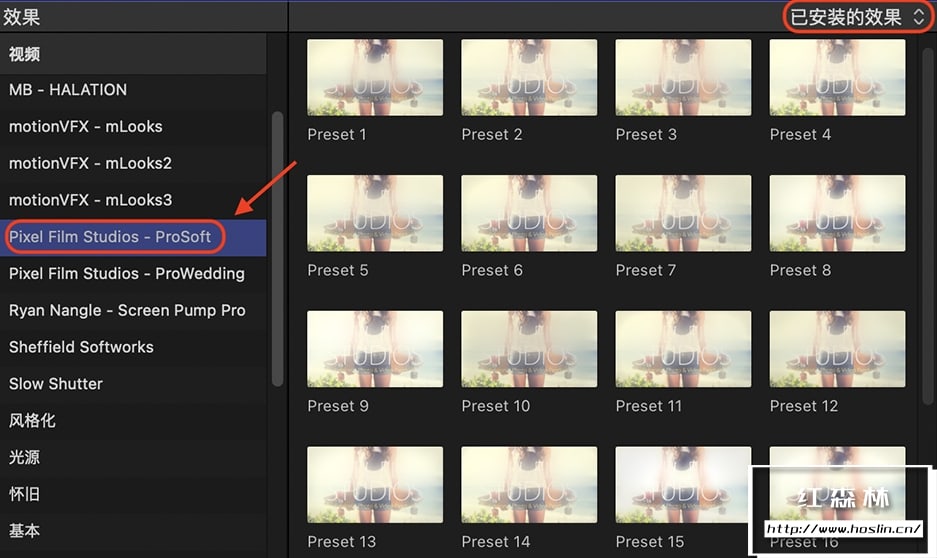
Task: Click the effects category list scrollbar
Action: click(x=277, y=249)
